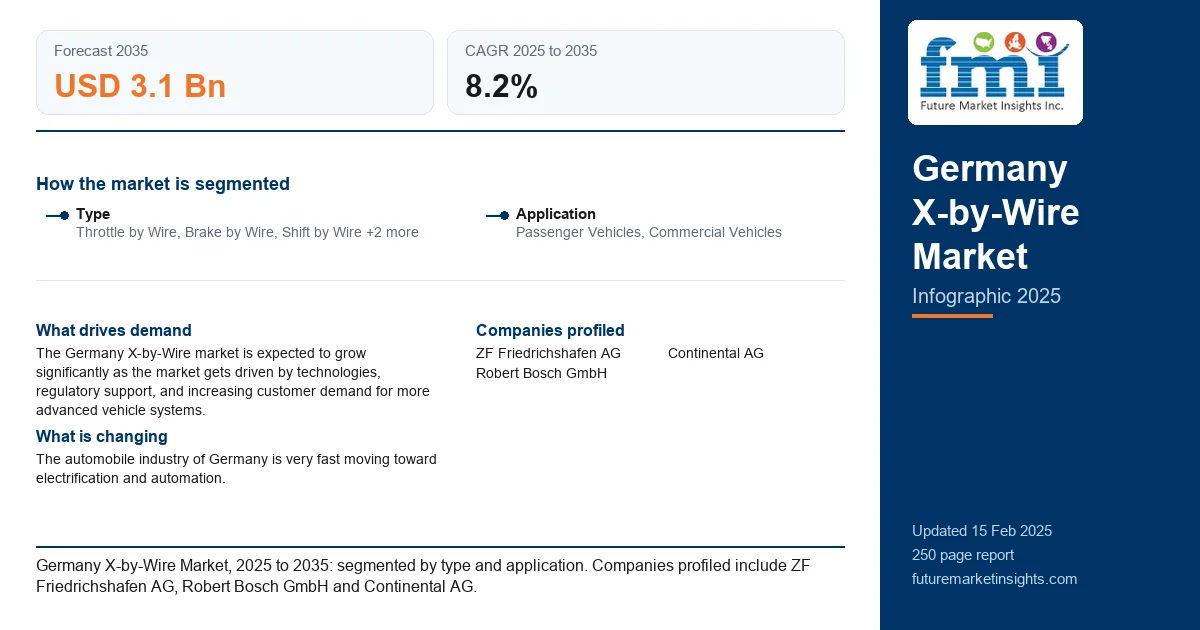1200x630 pixels.
Task: Select 'Passenger Vehicles, Commercial Vehicles' text
Action: 649,232
